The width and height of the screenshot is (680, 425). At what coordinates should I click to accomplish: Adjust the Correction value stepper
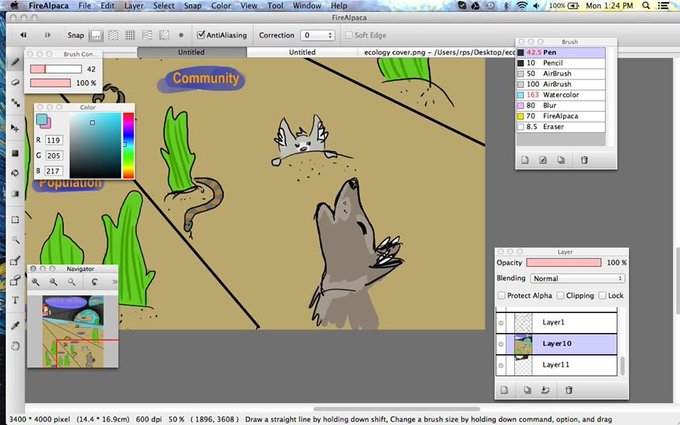(x=330, y=35)
